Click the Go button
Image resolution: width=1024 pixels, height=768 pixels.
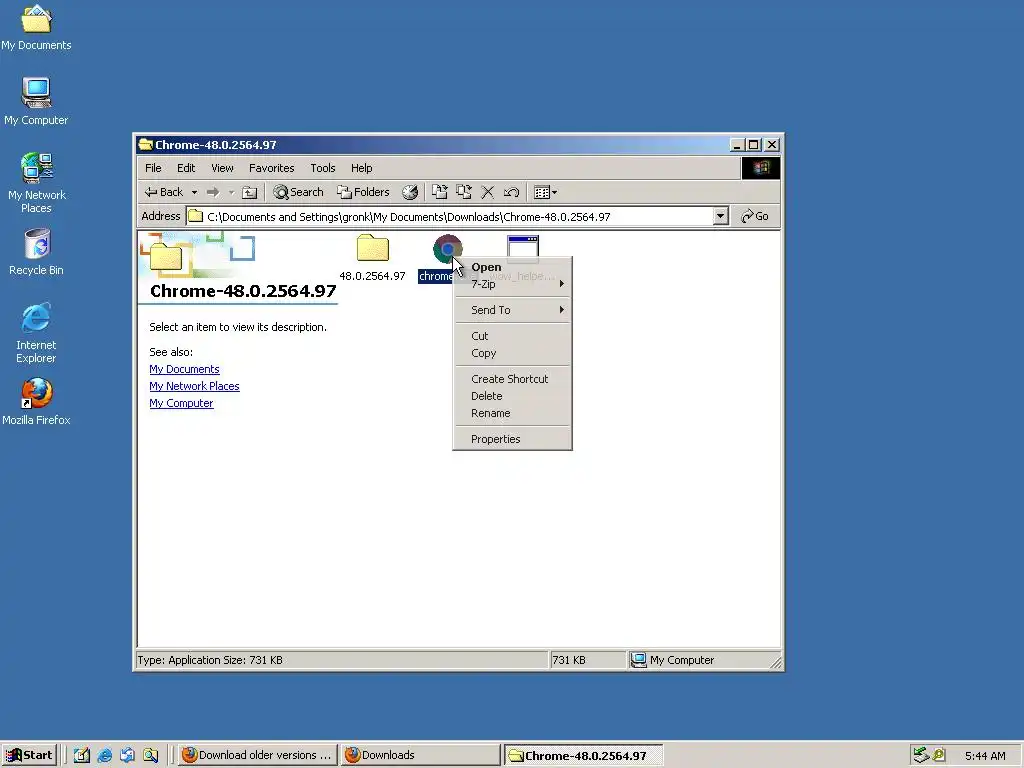click(755, 216)
